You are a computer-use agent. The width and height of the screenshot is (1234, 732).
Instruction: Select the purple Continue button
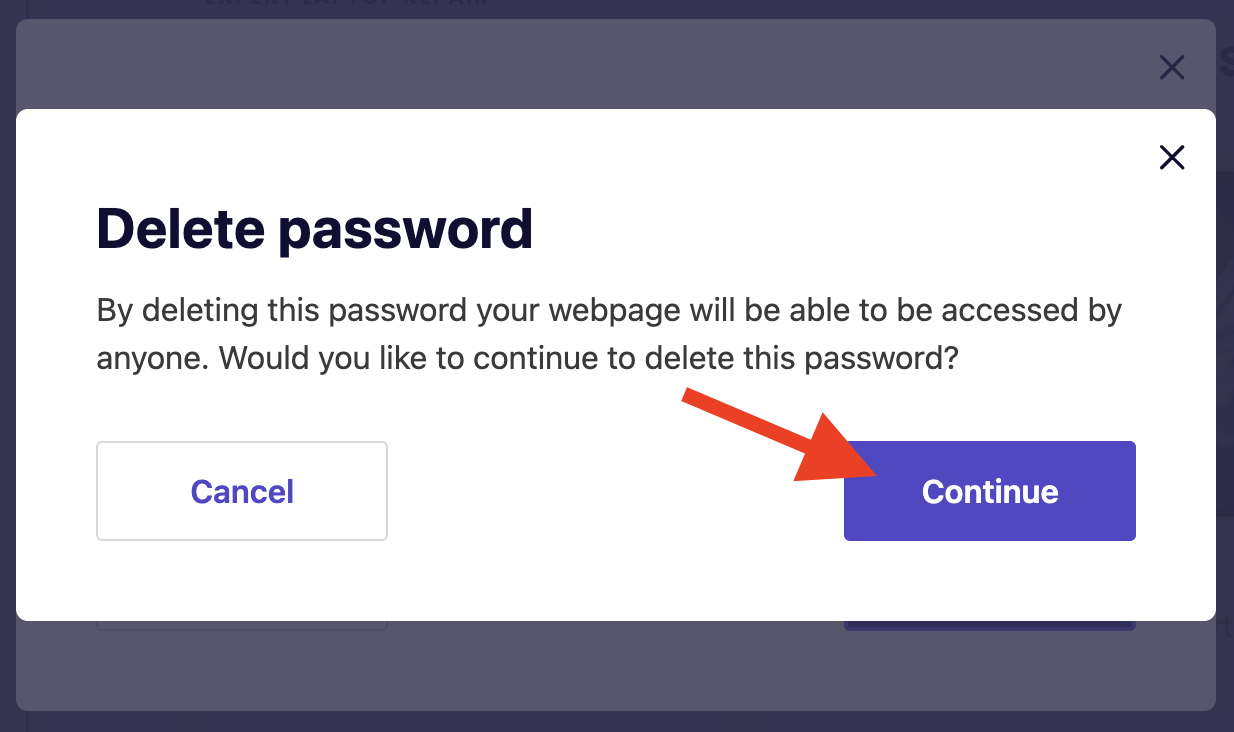point(989,491)
